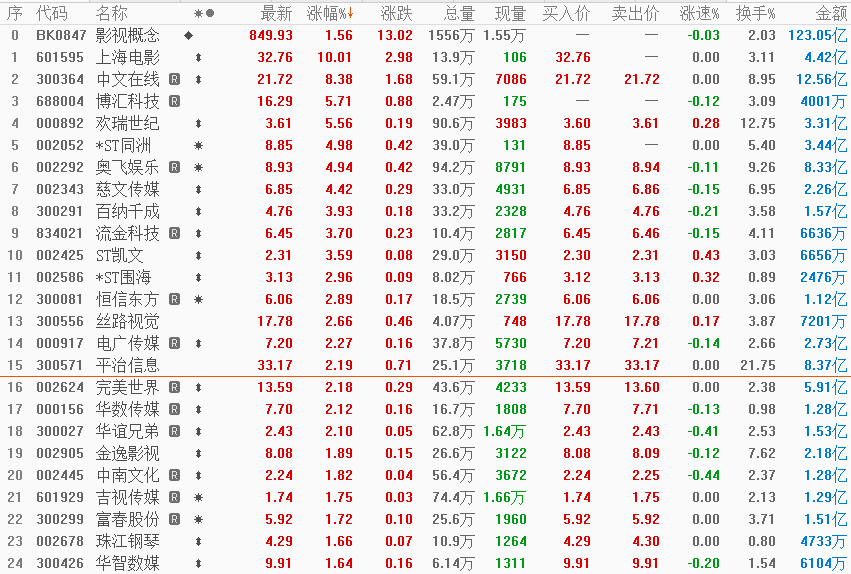Sort by the 最新 price column header
The height and width of the screenshot is (574, 851).
276,13
